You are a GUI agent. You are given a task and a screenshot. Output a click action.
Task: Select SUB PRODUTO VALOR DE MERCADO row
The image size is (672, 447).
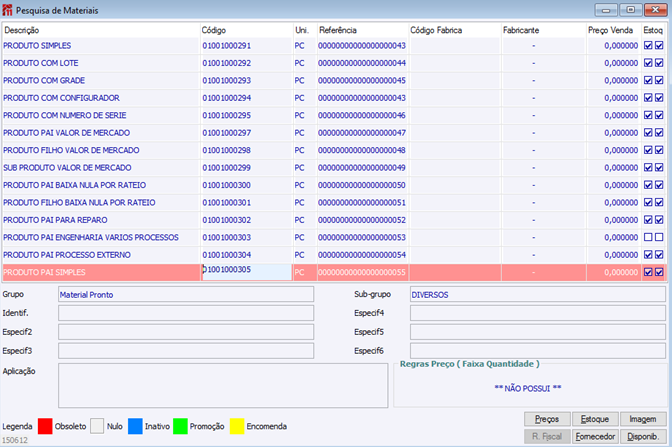click(334, 168)
